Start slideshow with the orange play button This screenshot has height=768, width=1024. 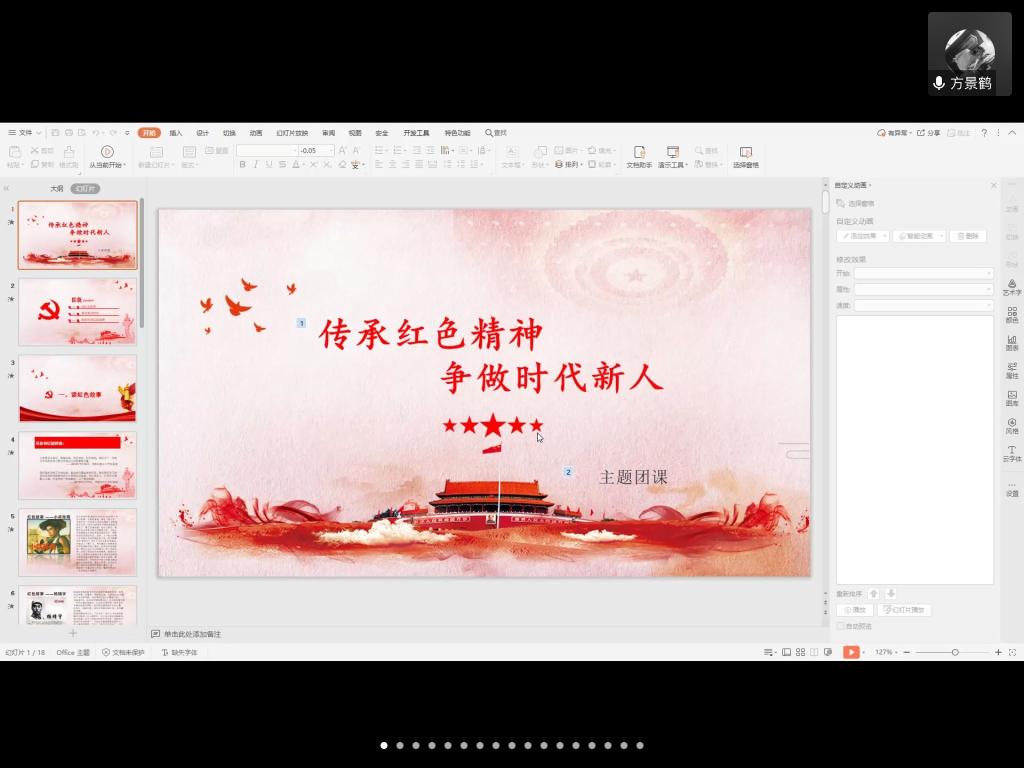(850, 652)
